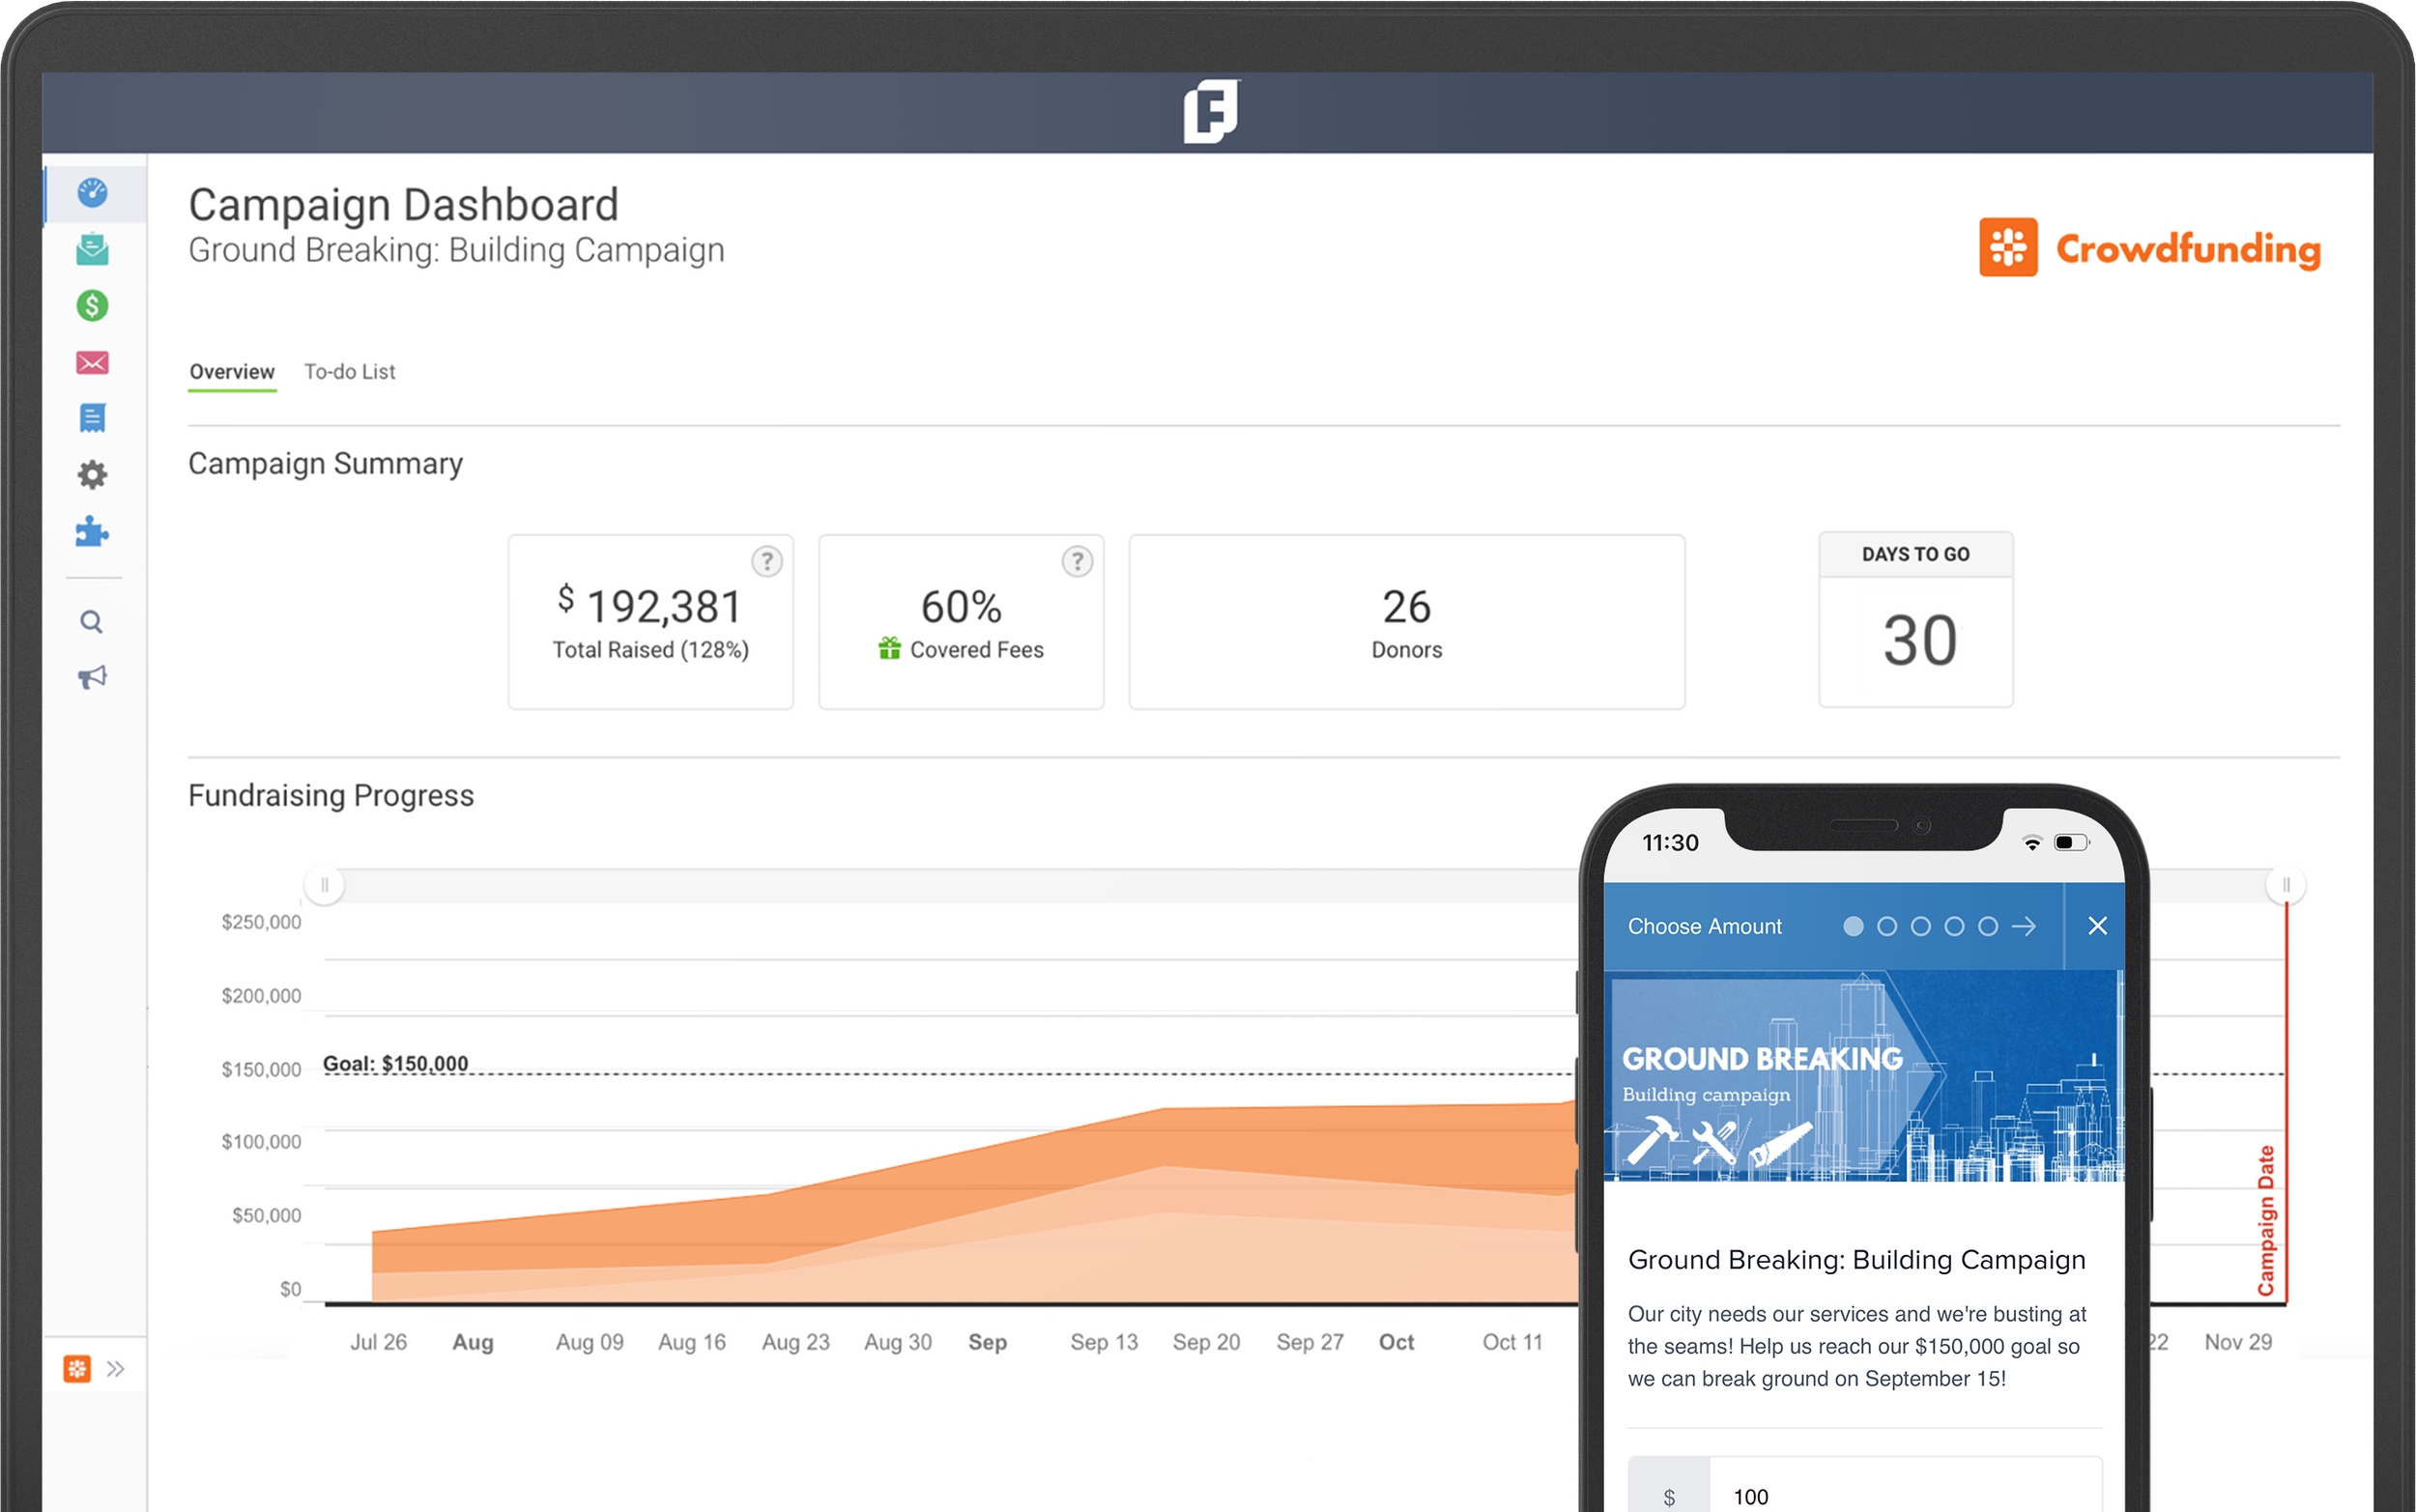Screen dimensions: 2416x1512
Task: Open the dashboard gauge sidebar icon
Action: [x=92, y=192]
